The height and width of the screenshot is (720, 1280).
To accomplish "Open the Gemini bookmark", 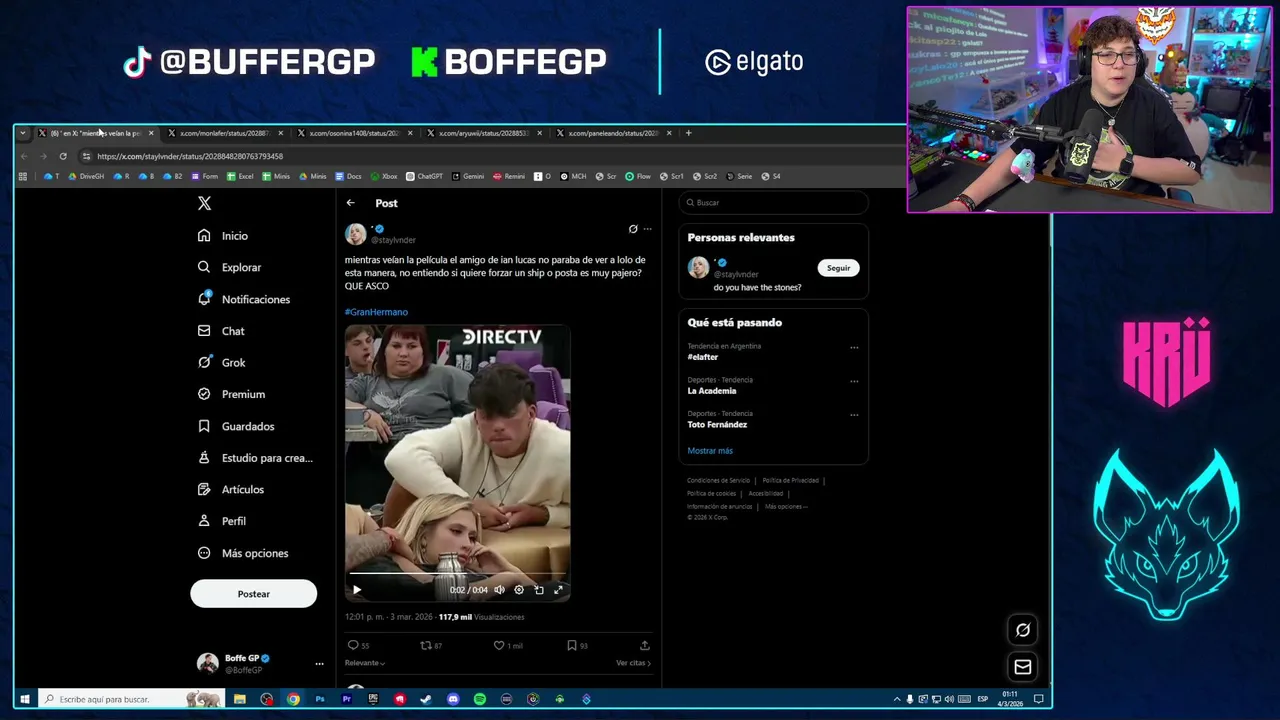I will tap(468, 176).
